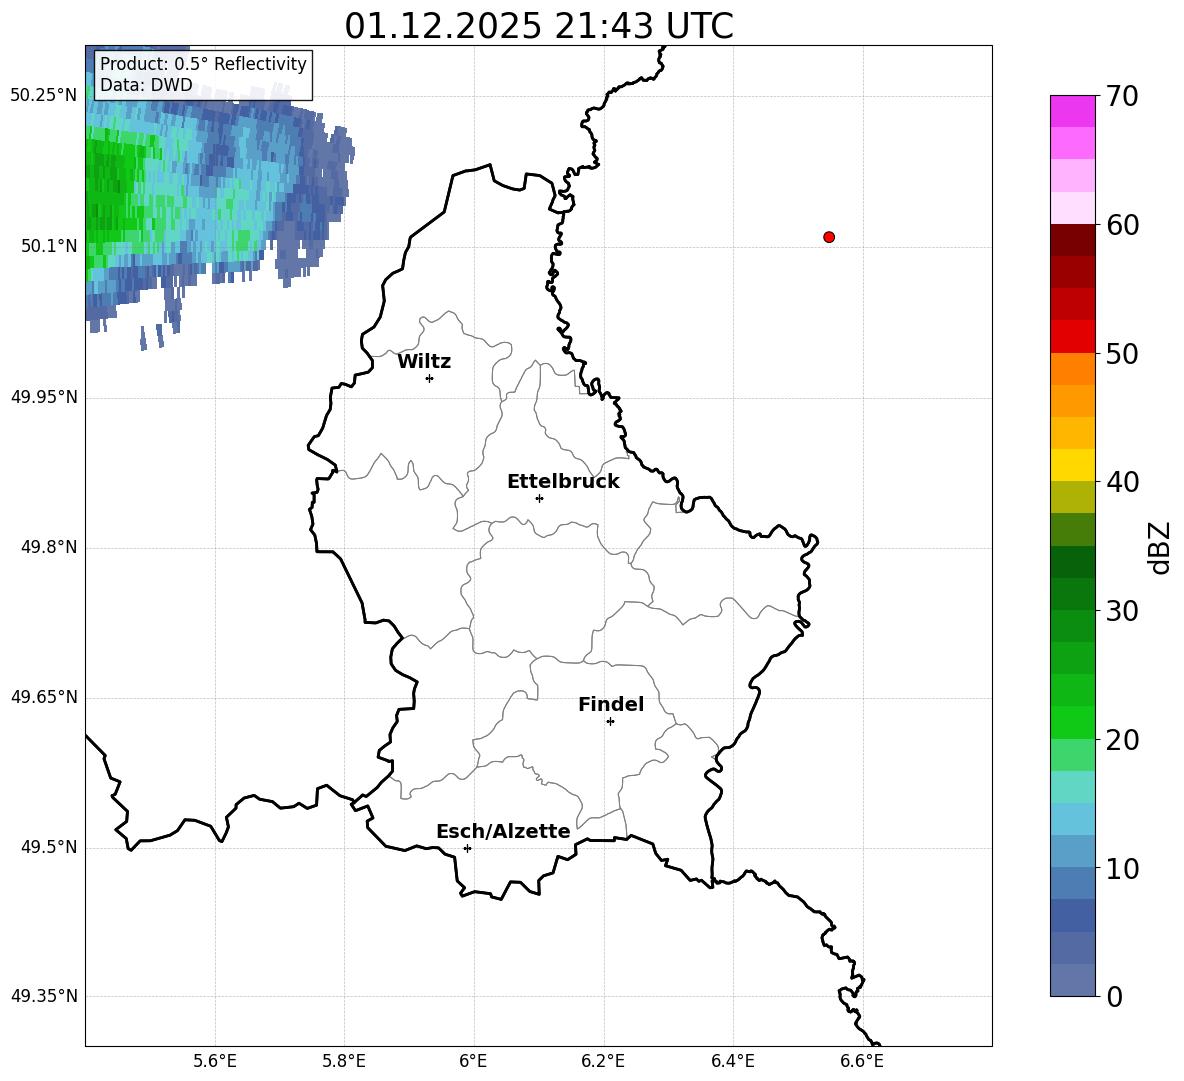Image resolution: width=1184 pixels, height=1081 pixels.
Task: Click the 49.35°N latitude label
Action: [x=44, y=996]
